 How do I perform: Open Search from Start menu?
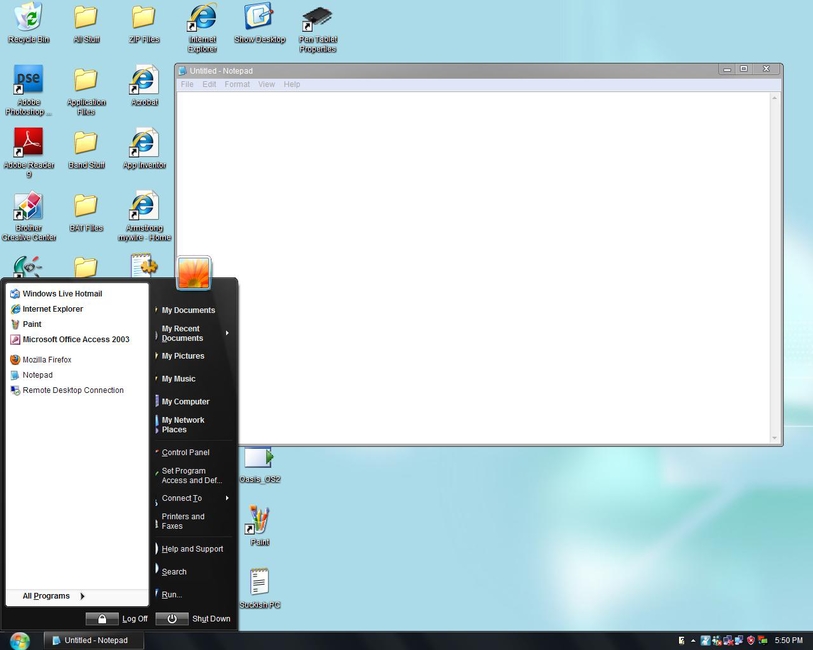point(193,571)
